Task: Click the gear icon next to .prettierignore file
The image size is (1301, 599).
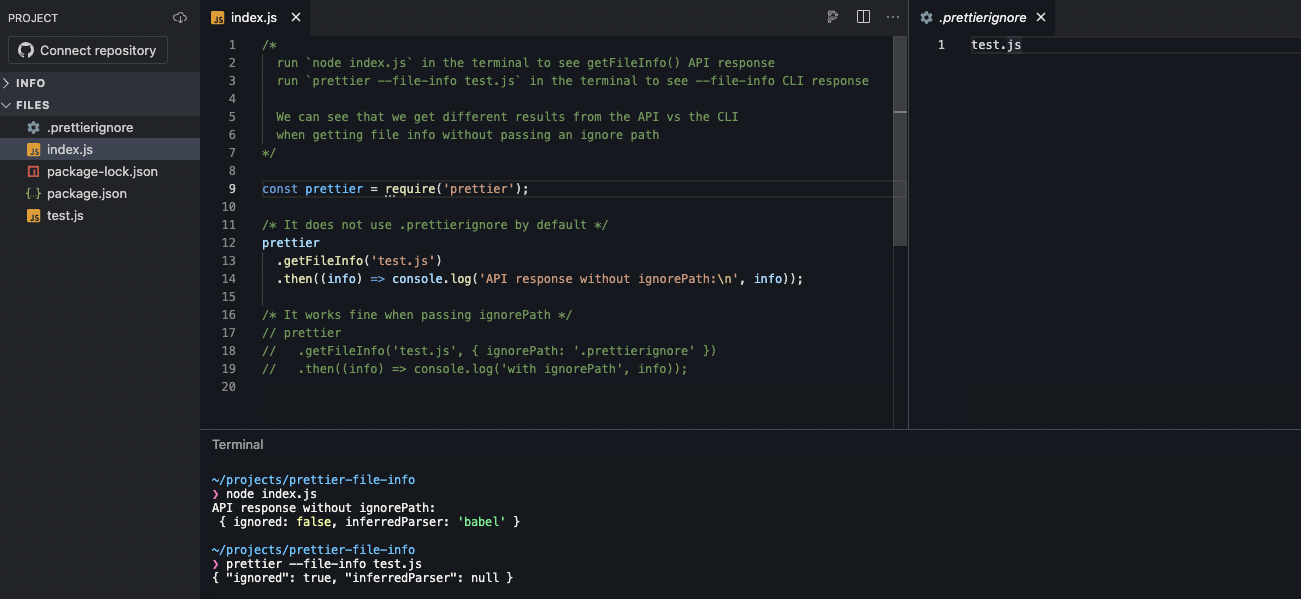Action: coord(33,127)
